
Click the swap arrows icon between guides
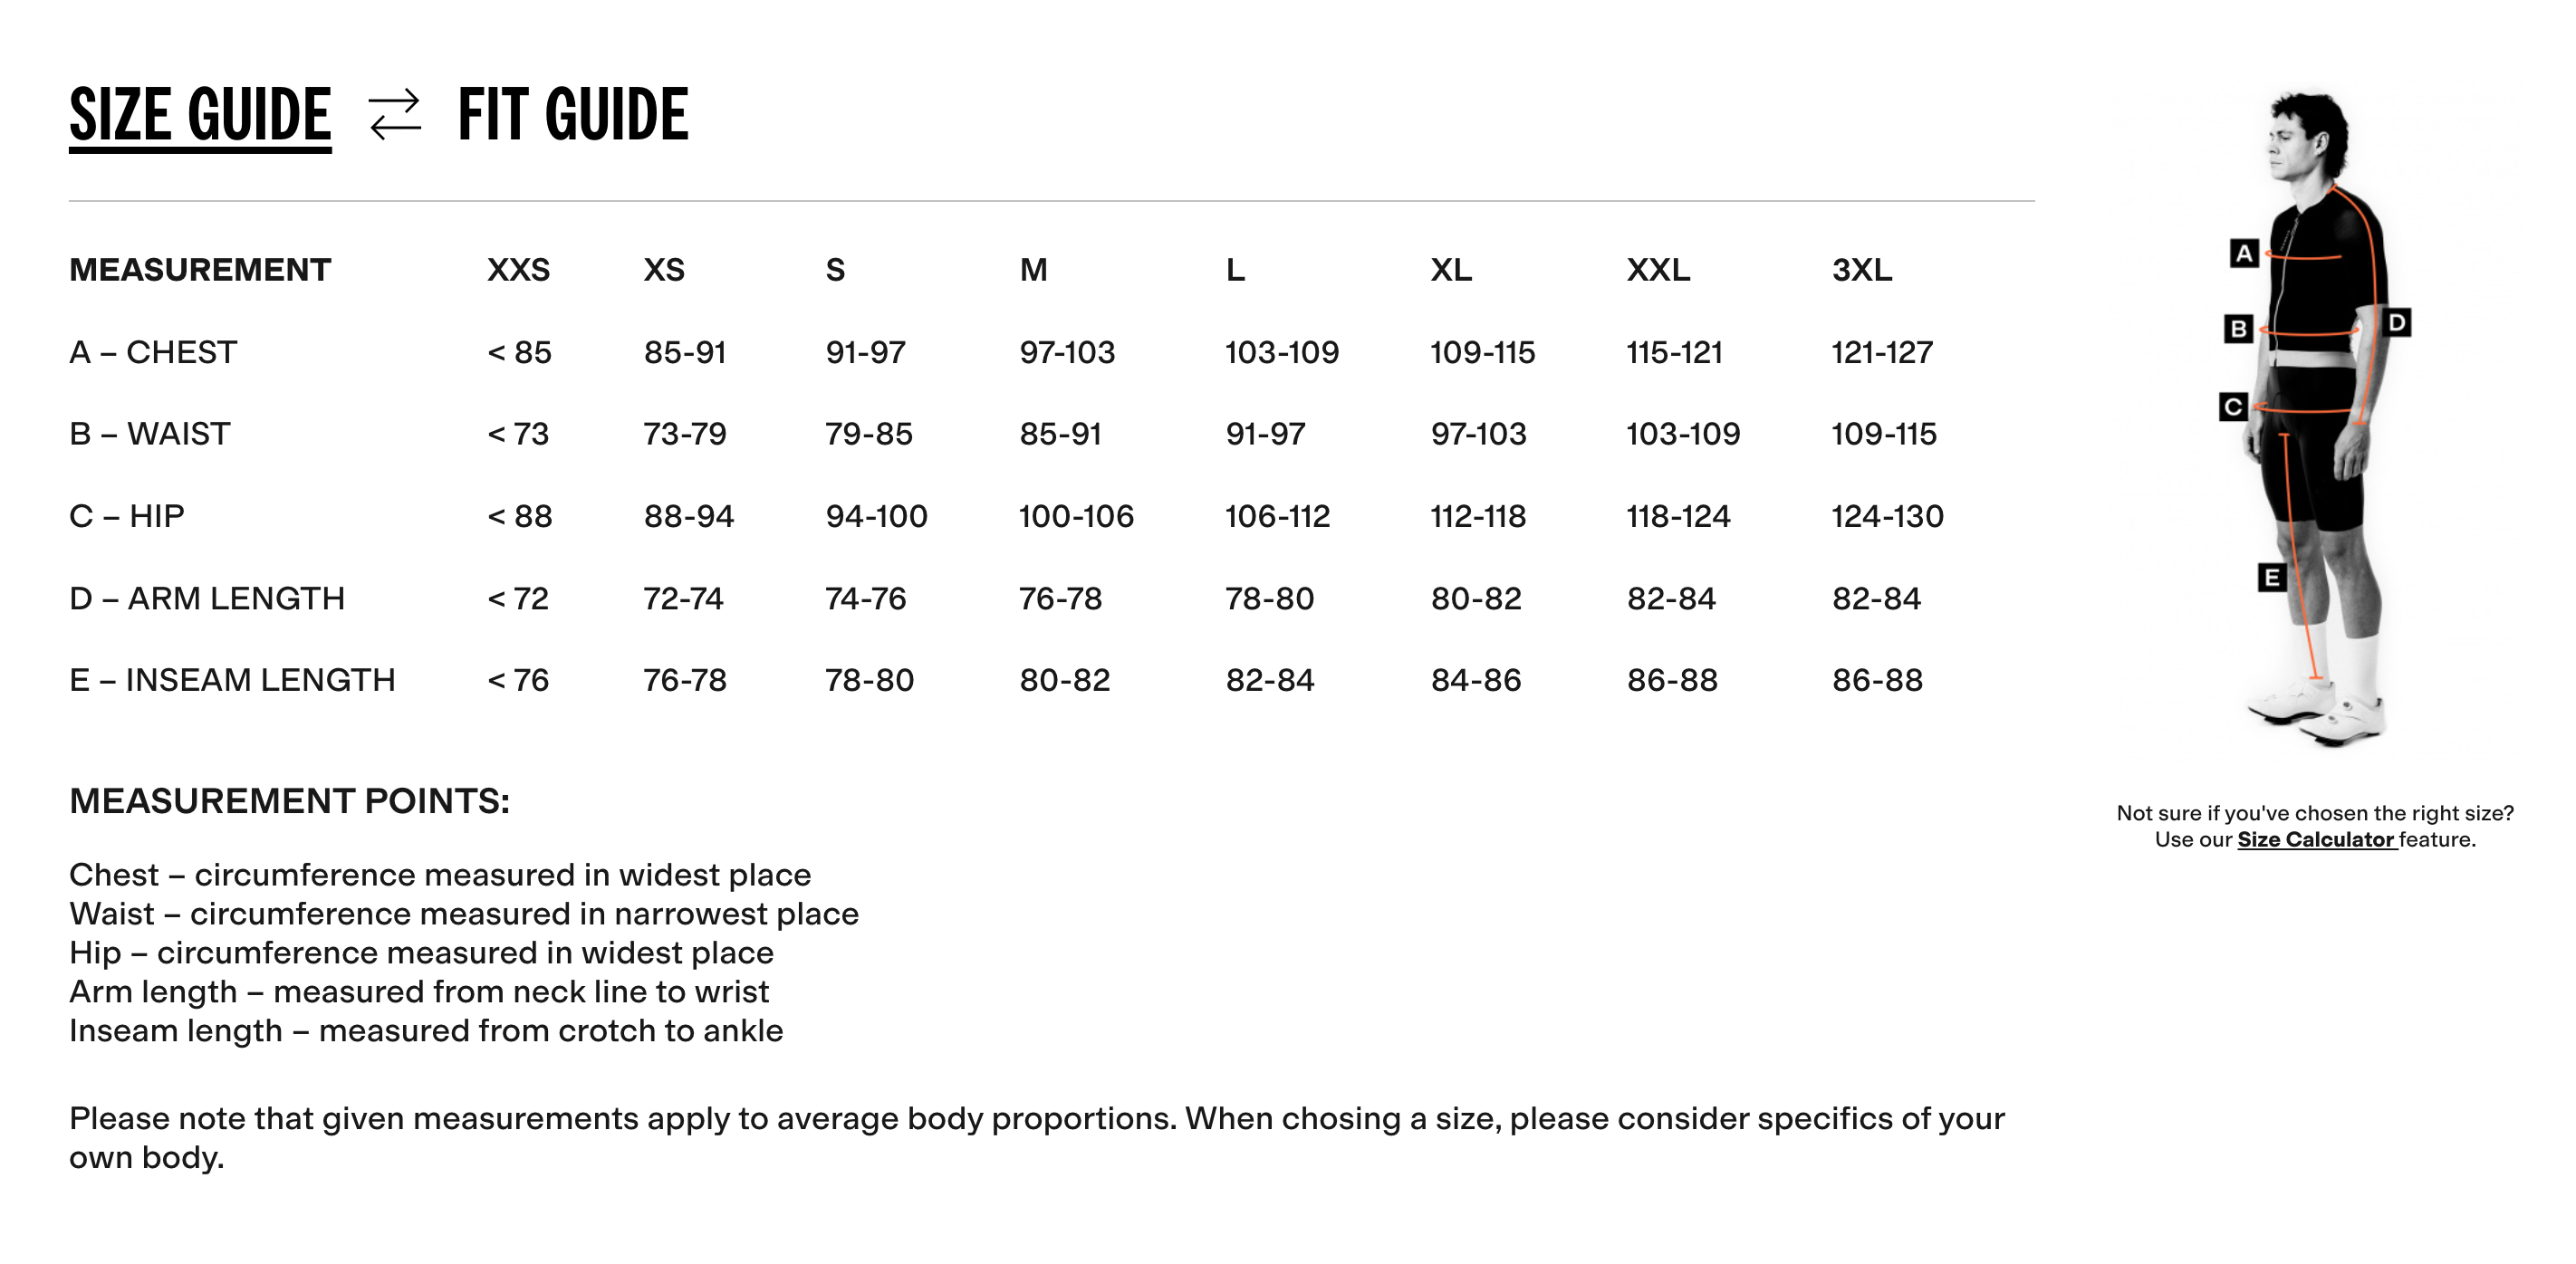pos(395,115)
